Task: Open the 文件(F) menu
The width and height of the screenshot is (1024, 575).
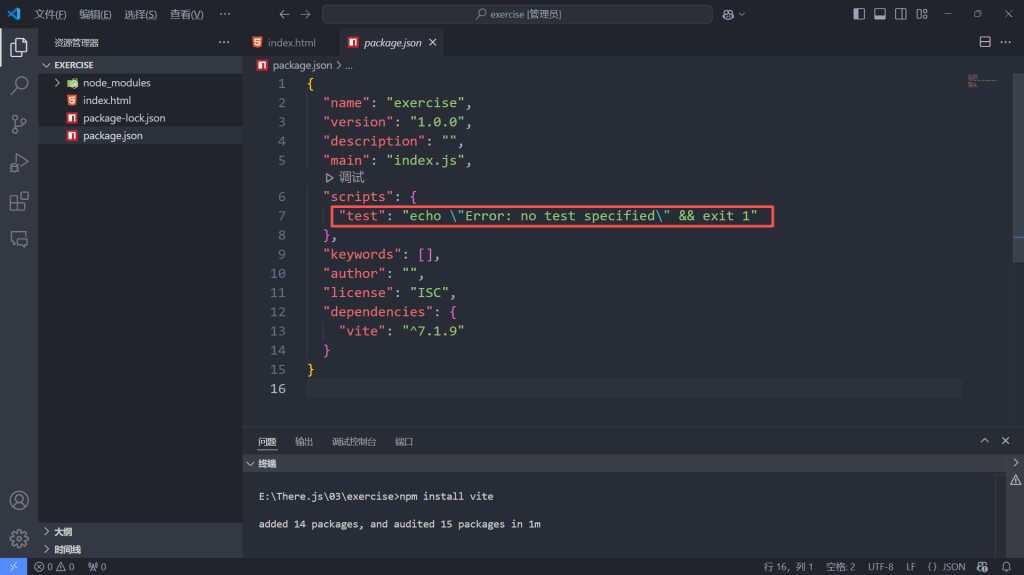Action: [x=50, y=15]
